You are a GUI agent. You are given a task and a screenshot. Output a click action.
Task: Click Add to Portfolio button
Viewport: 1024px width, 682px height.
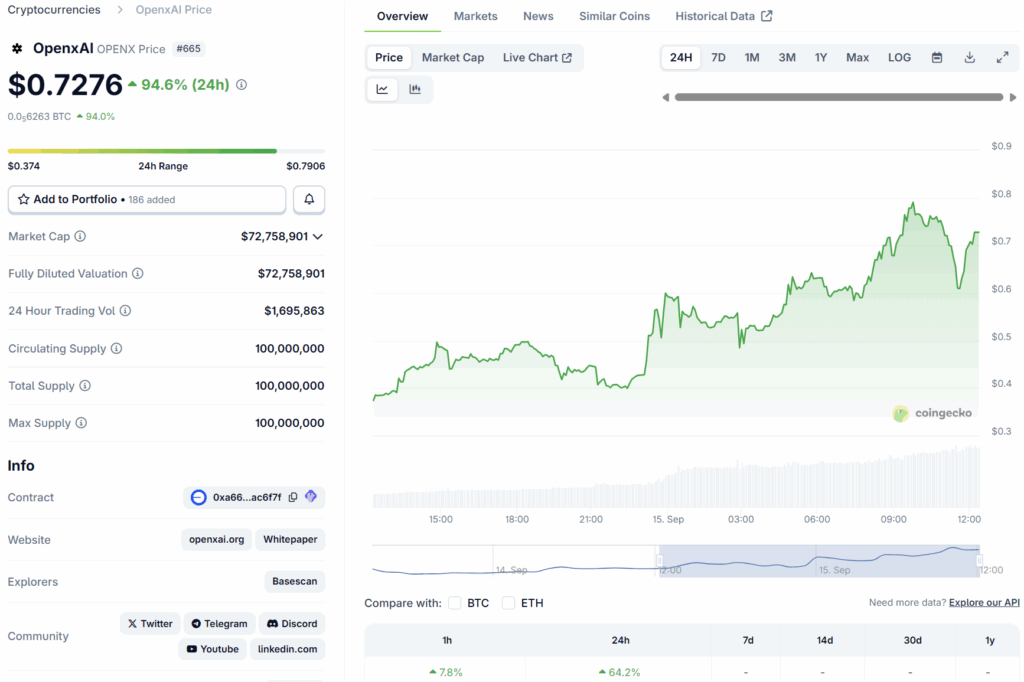click(x=147, y=200)
